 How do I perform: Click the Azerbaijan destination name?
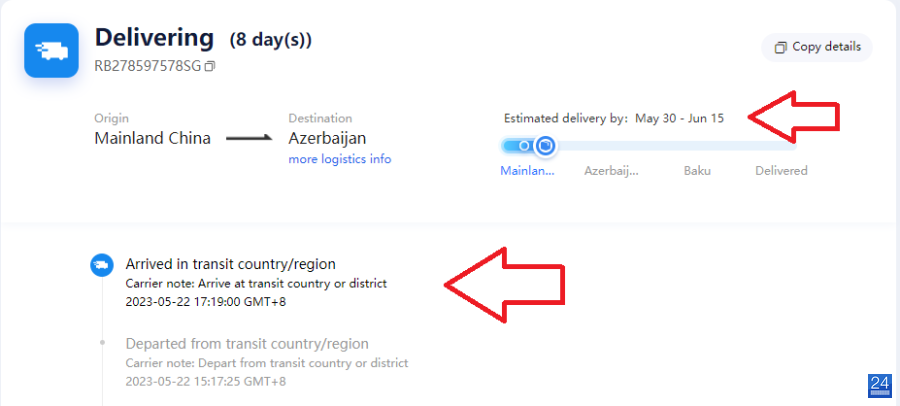point(327,138)
